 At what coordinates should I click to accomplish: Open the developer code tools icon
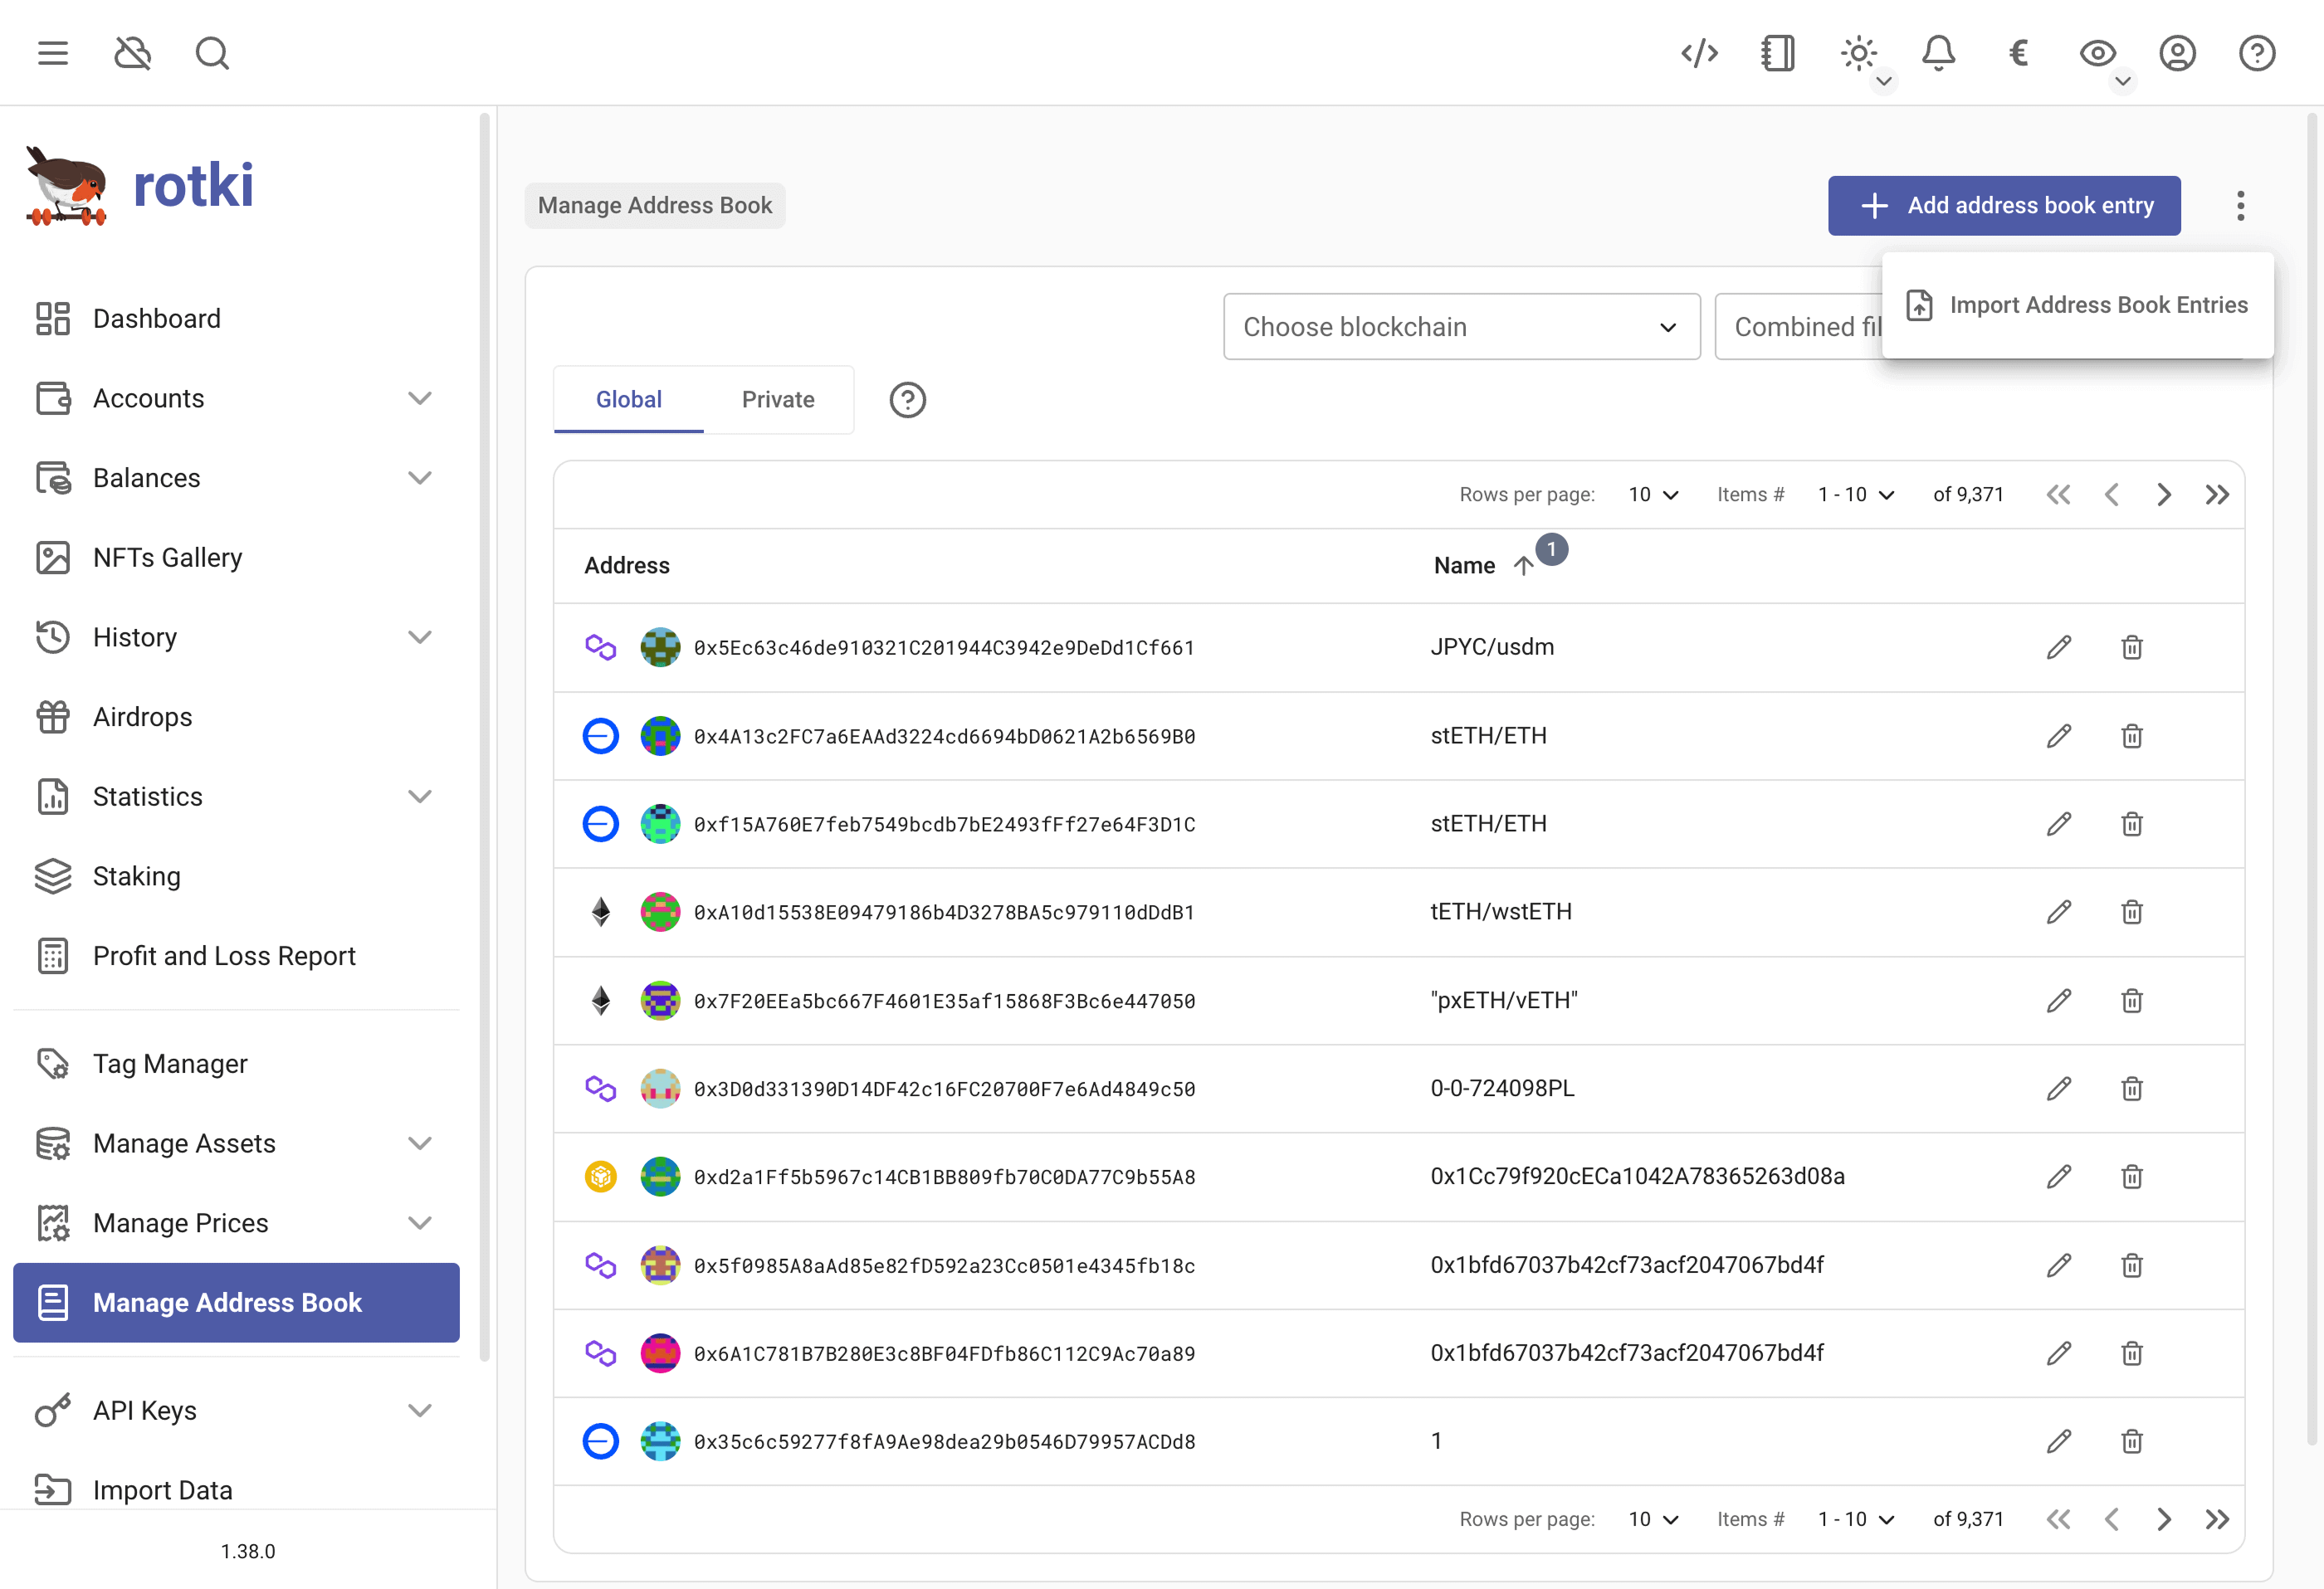click(1699, 53)
